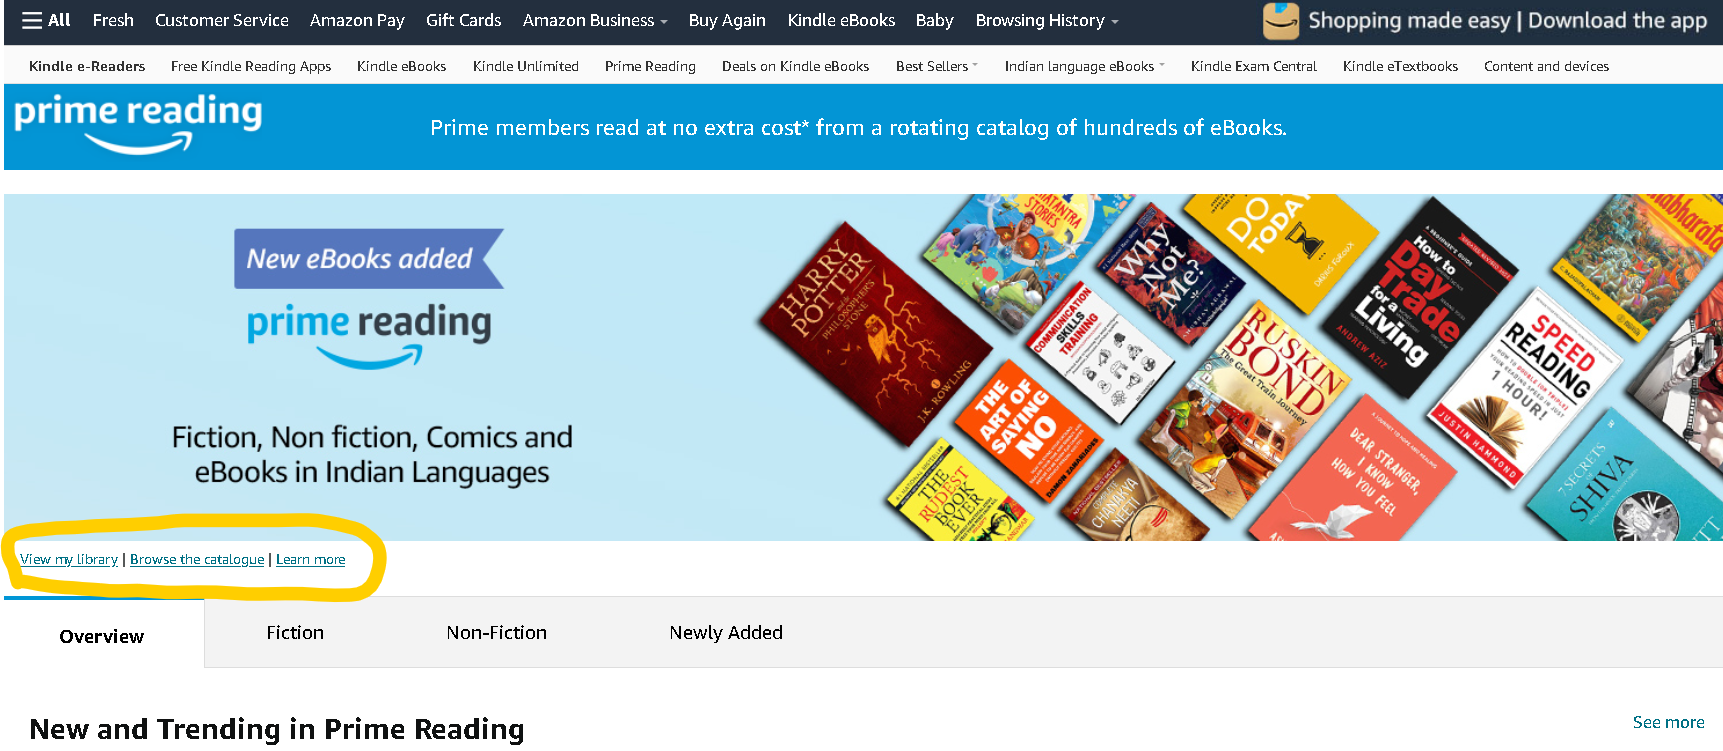Viewport: 1723px width, 751px height.
Task: Click the View my library link
Action: point(69,559)
